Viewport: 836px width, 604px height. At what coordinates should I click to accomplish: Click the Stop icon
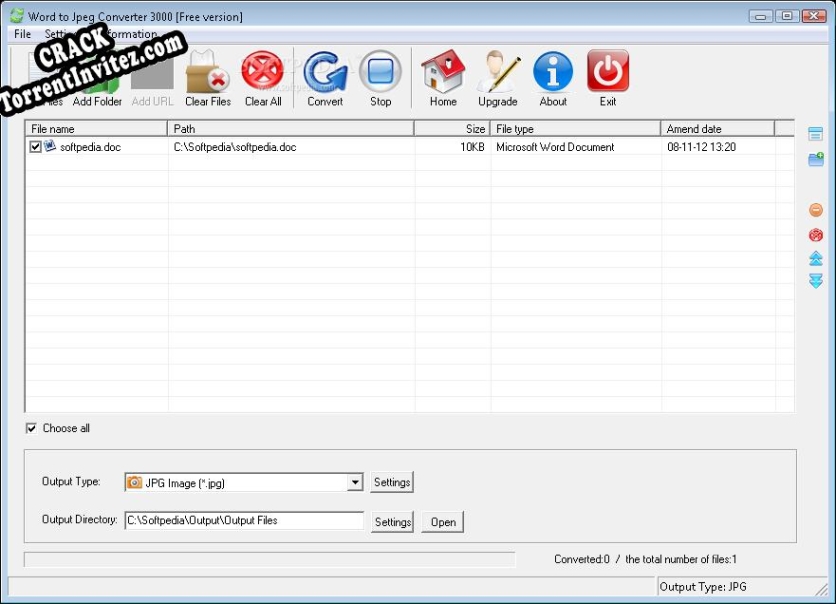click(x=380, y=75)
